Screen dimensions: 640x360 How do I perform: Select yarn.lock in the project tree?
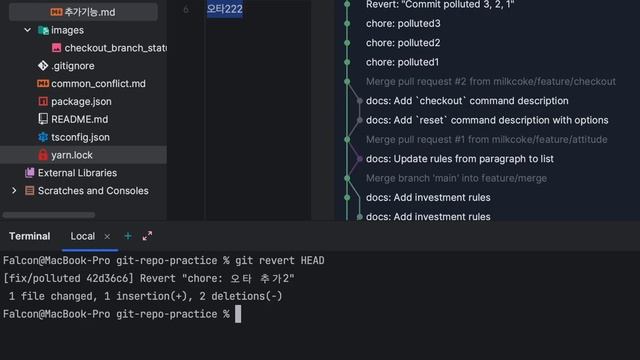[x=83, y=155]
